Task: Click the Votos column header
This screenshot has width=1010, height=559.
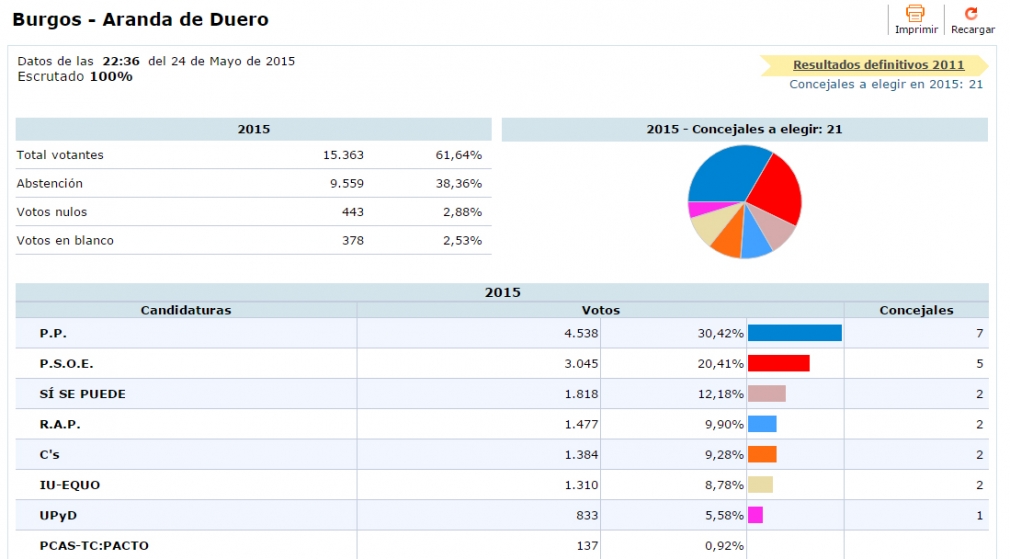Action: (600, 310)
